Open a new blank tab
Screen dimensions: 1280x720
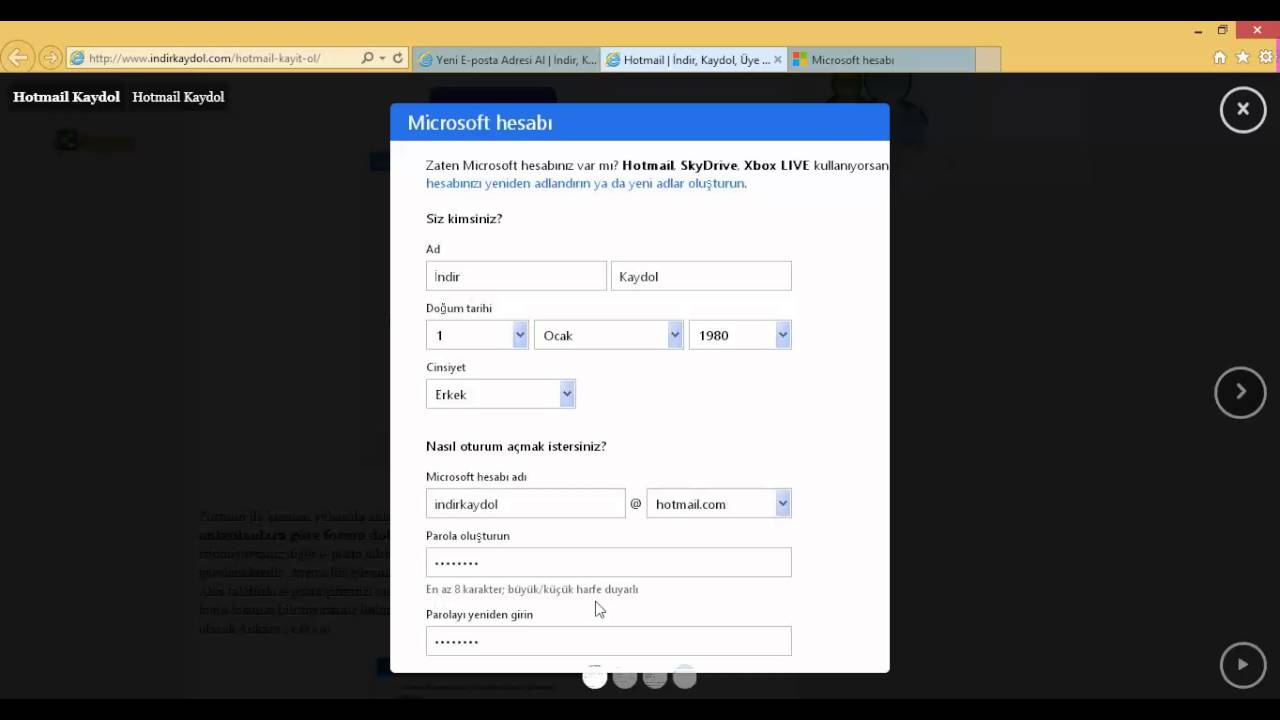tap(988, 60)
